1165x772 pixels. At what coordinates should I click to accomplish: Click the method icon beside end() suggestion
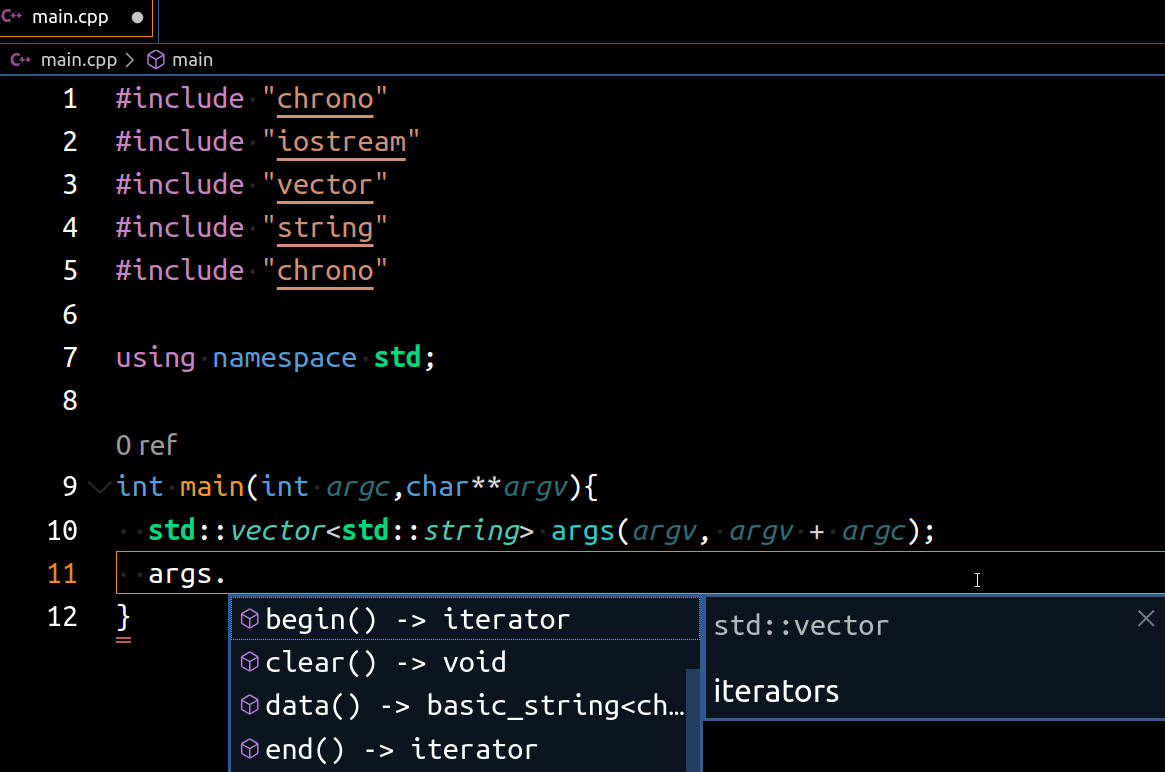[249, 748]
